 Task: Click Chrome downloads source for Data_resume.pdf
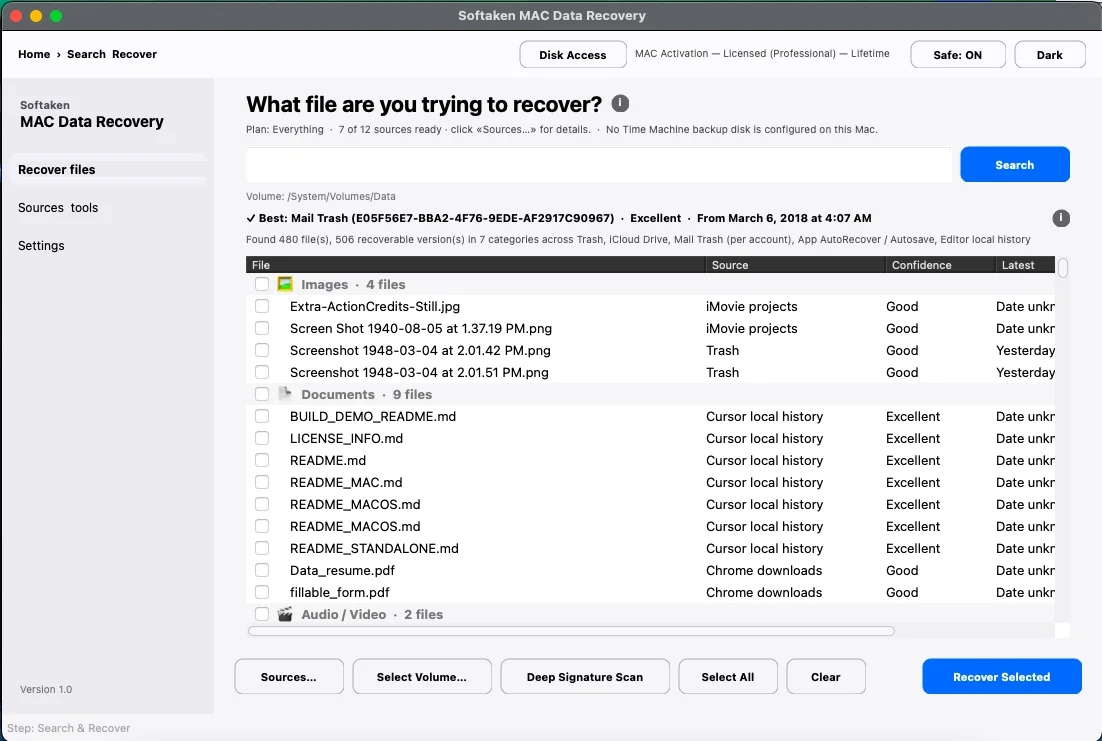764,569
